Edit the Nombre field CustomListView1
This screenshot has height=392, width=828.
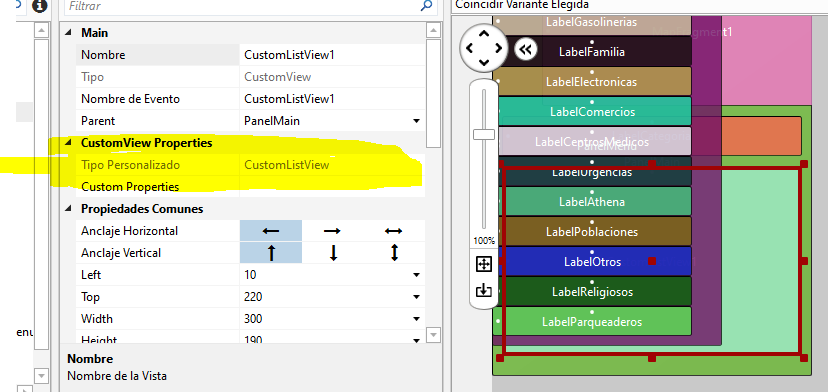(332, 55)
